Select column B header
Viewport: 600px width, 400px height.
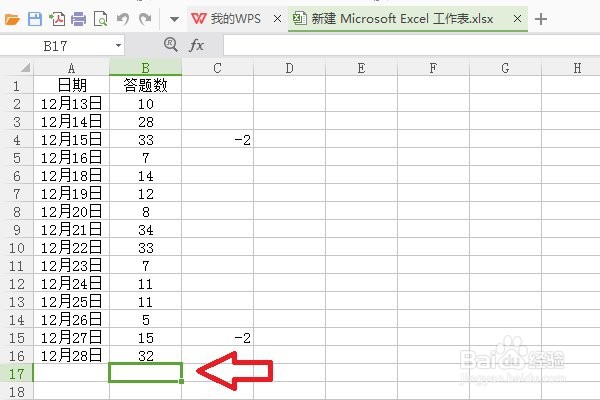[145, 68]
